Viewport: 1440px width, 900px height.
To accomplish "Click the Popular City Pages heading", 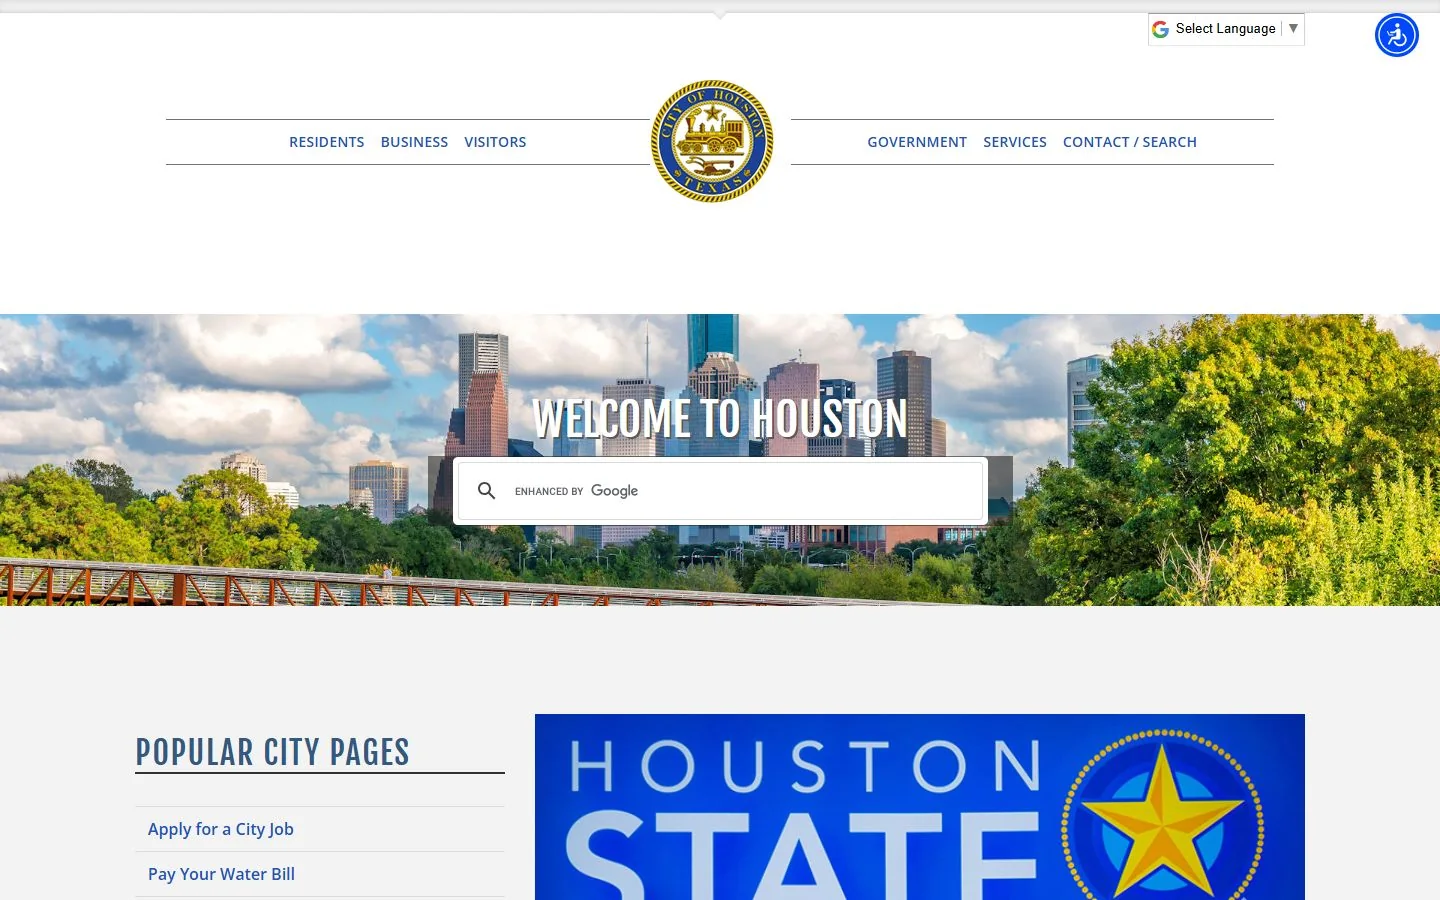I will (273, 752).
